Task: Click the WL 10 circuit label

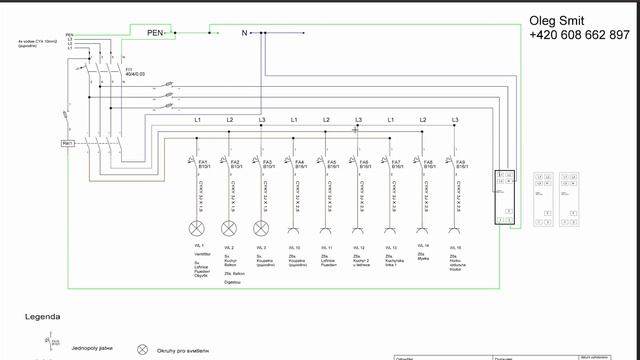Action: (x=295, y=248)
